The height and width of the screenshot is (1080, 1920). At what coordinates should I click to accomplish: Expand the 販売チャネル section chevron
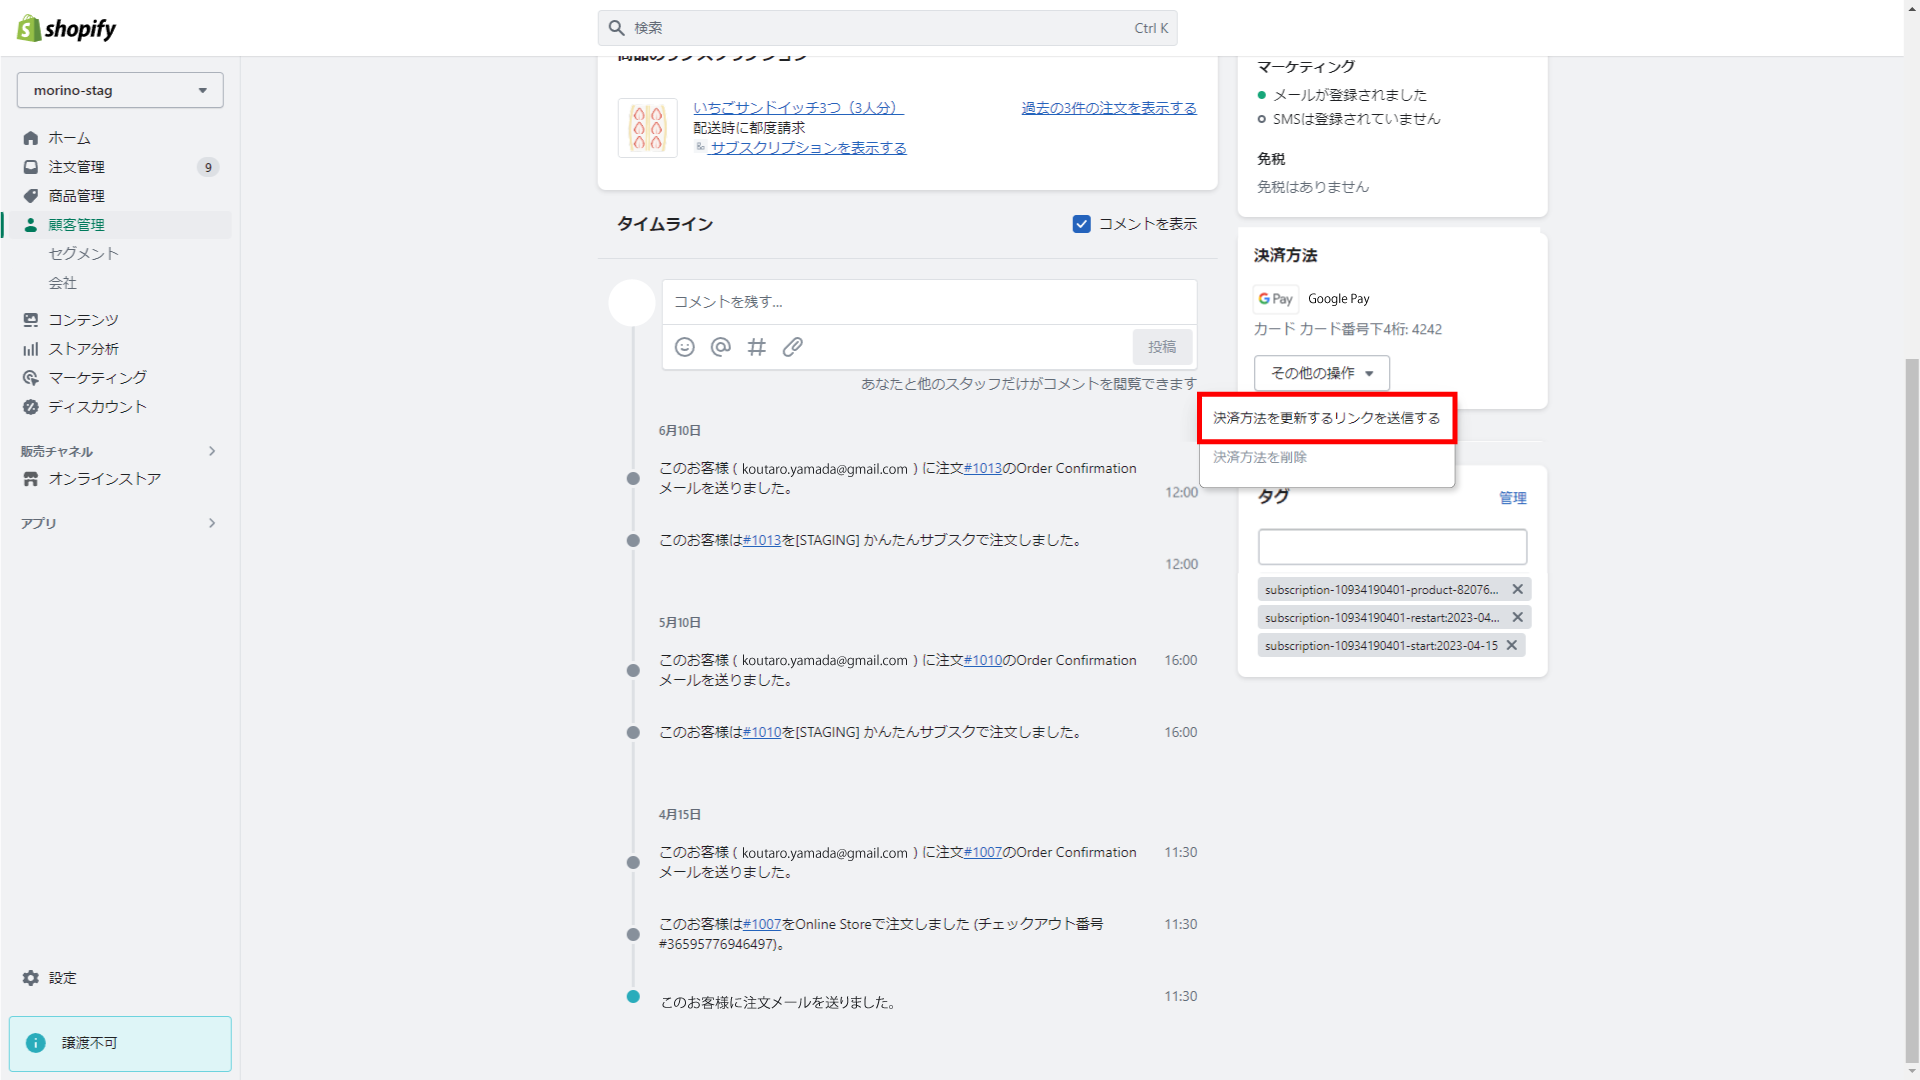(212, 451)
